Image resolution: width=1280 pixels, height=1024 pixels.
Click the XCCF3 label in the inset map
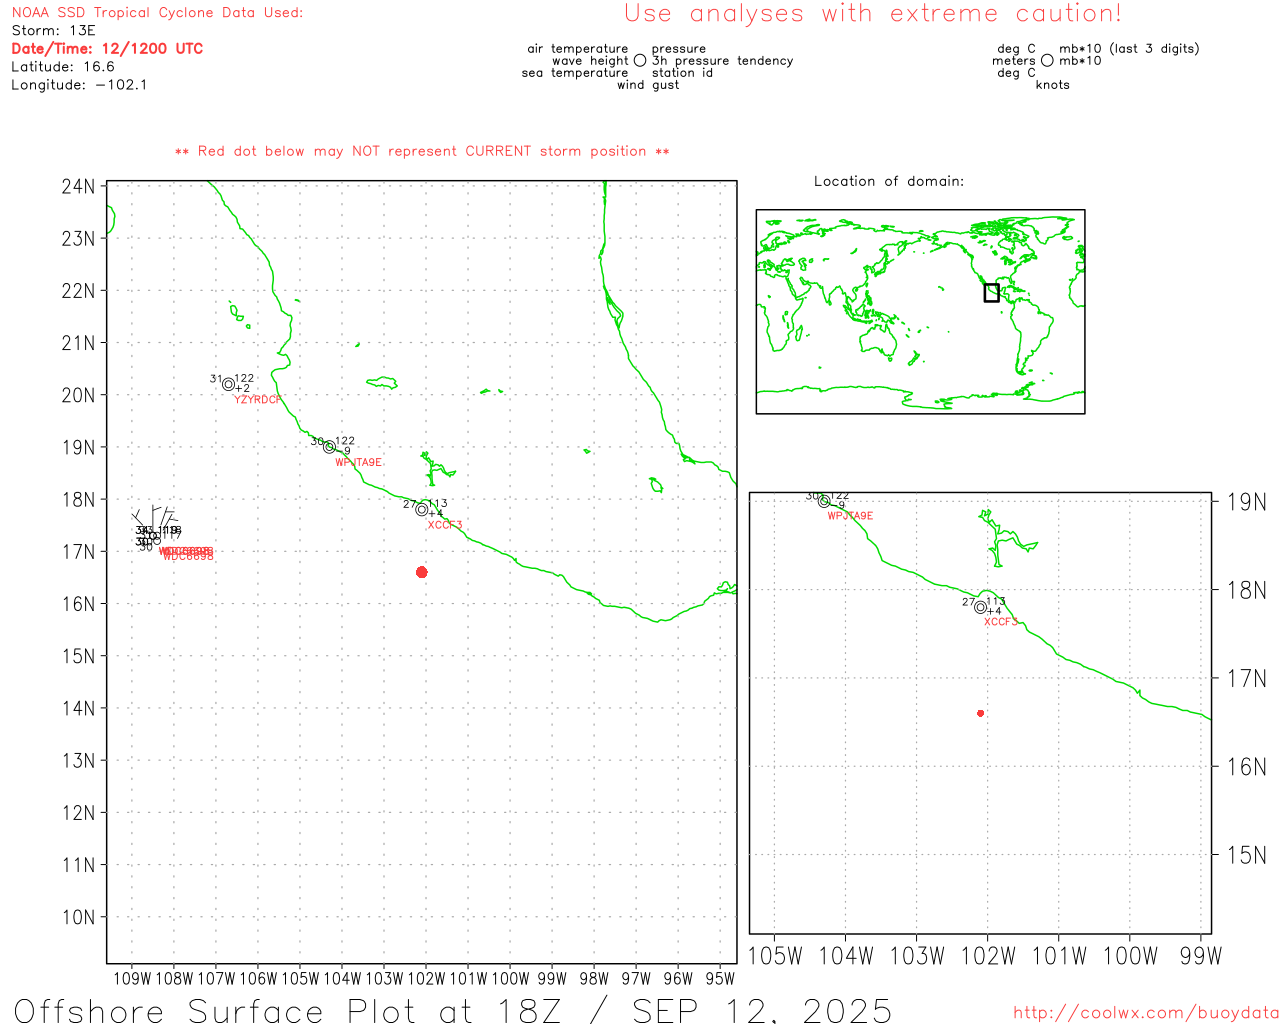click(1001, 622)
